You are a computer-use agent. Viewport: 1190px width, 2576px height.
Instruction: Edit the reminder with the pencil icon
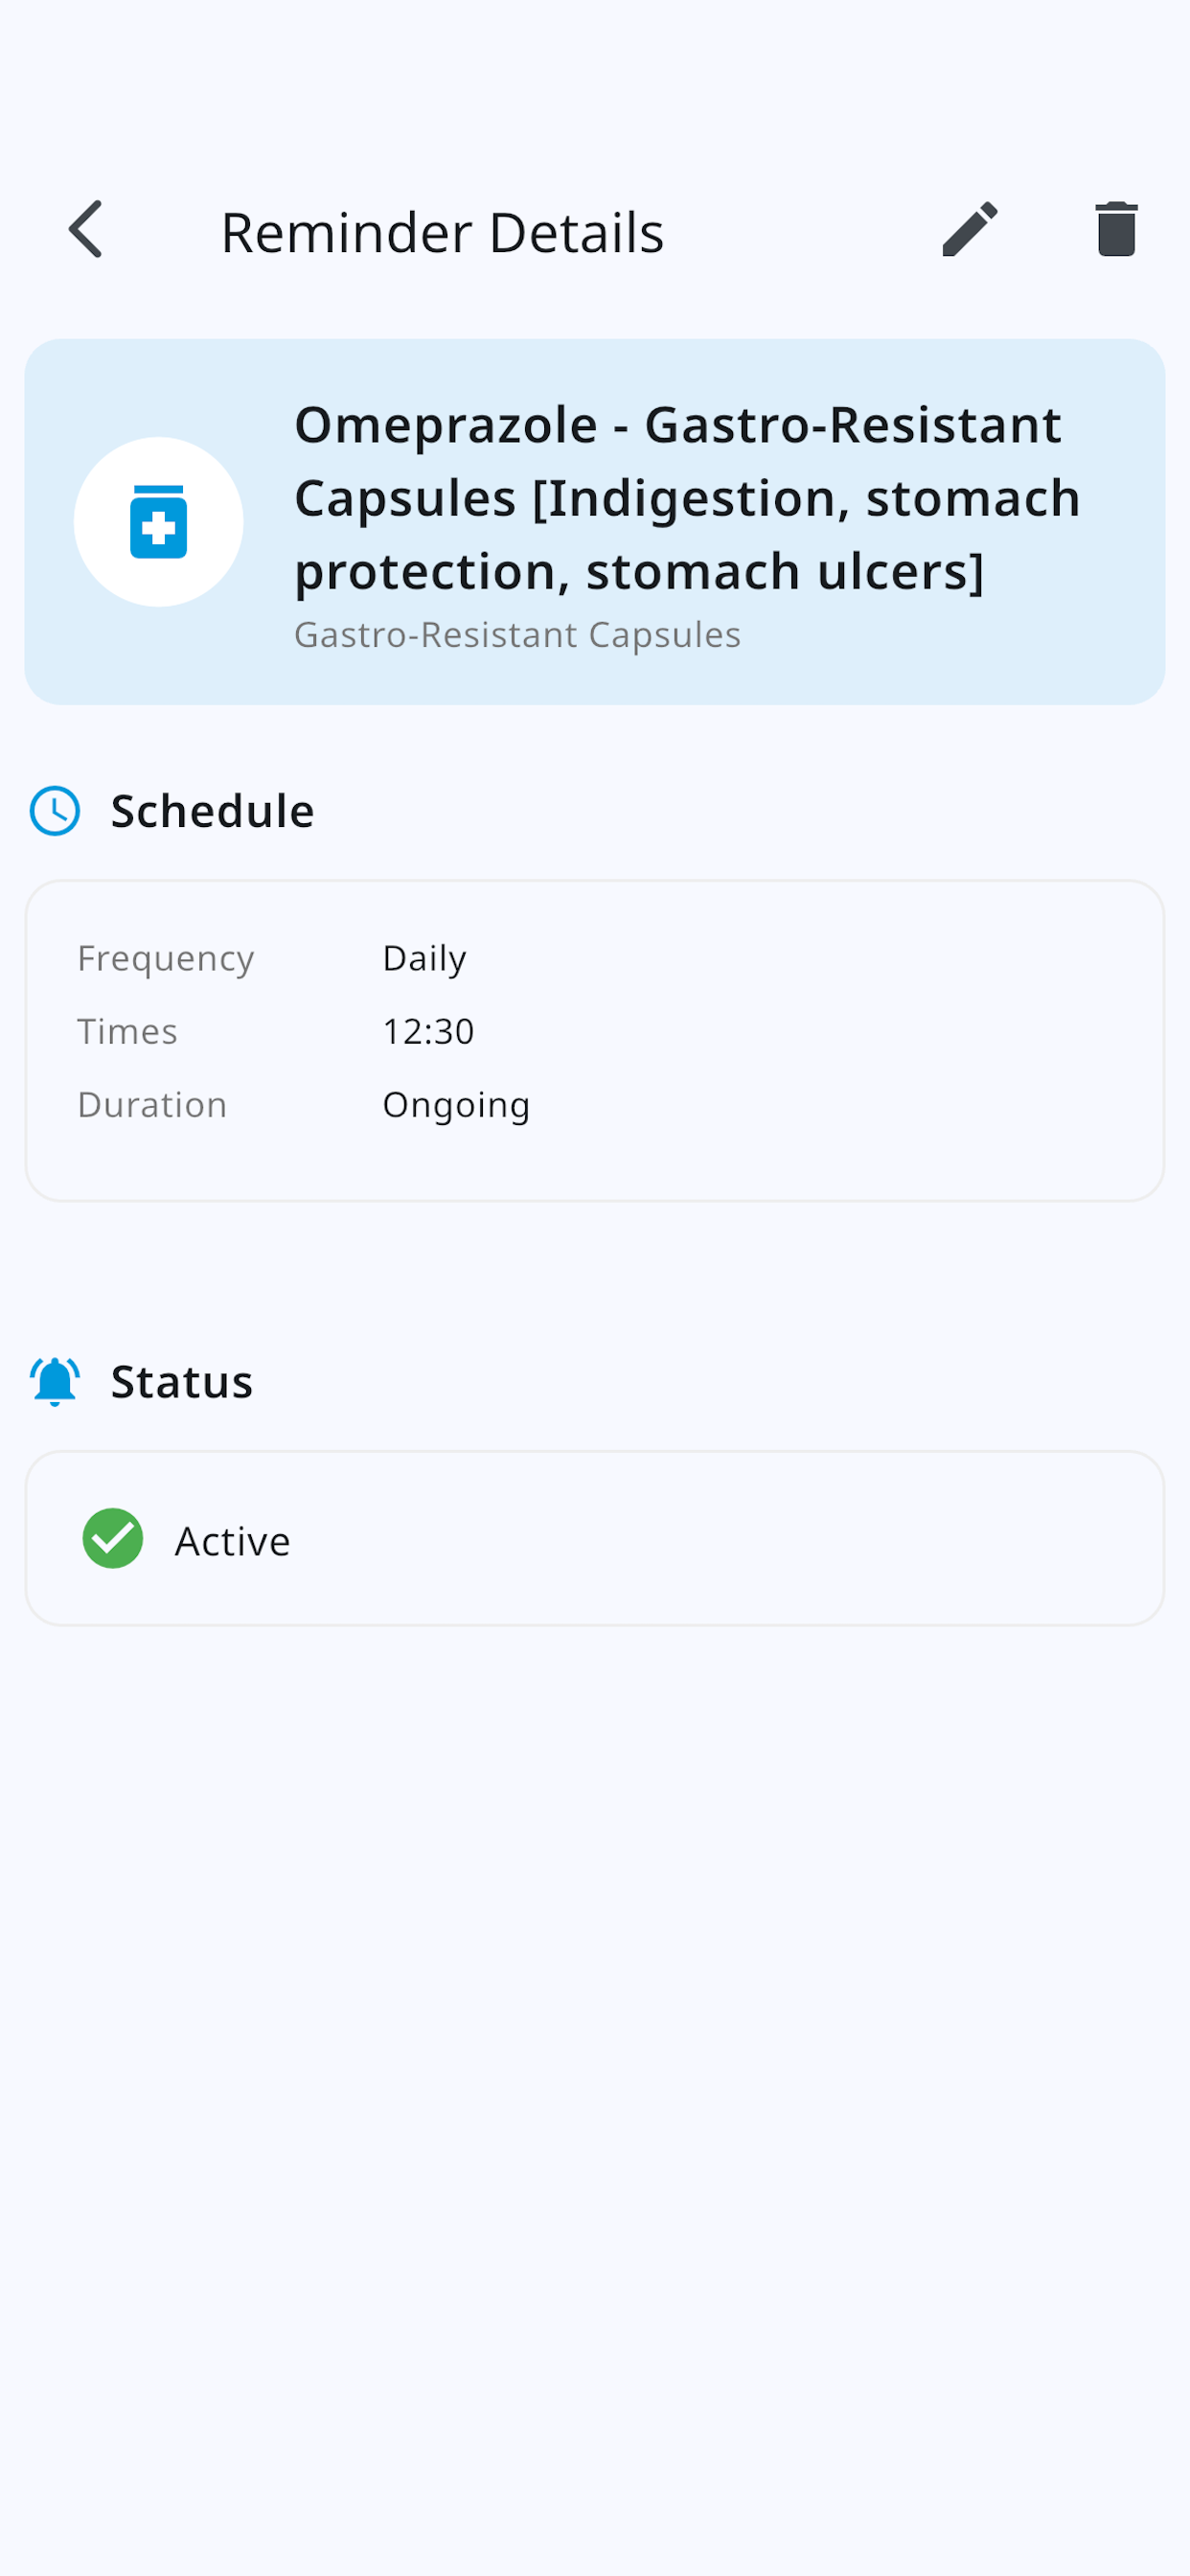pyautogui.click(x=970, y=230)
